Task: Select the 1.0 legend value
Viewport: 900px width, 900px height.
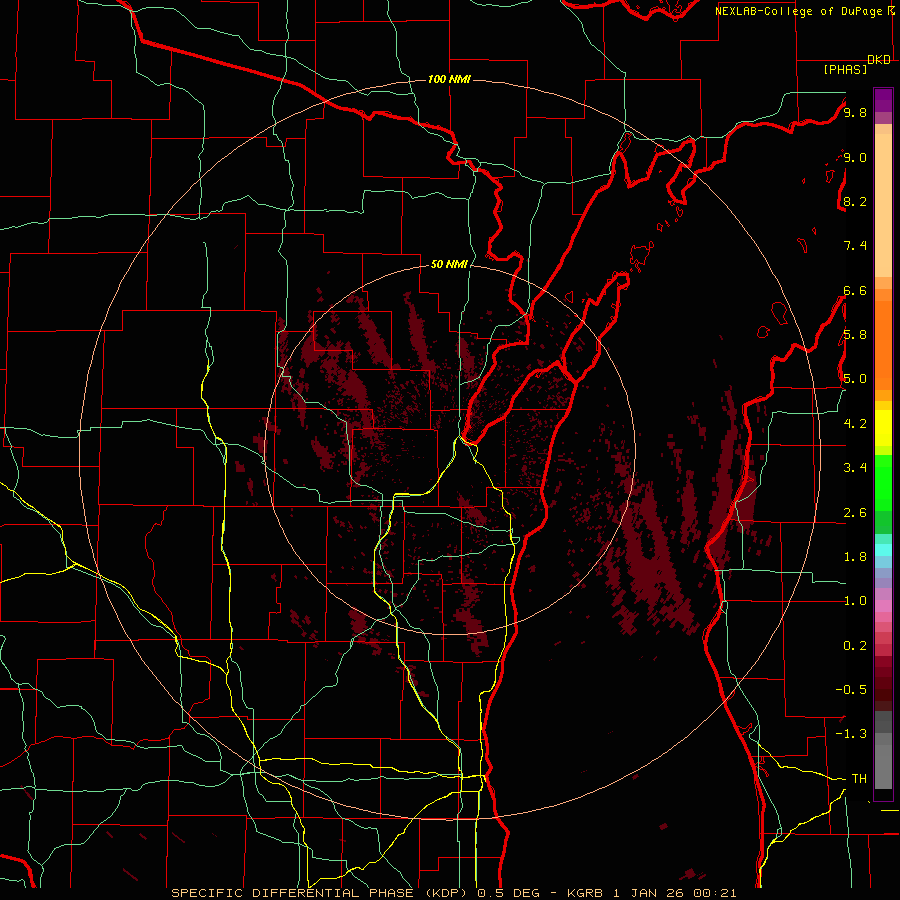Action: click(855, 601)
